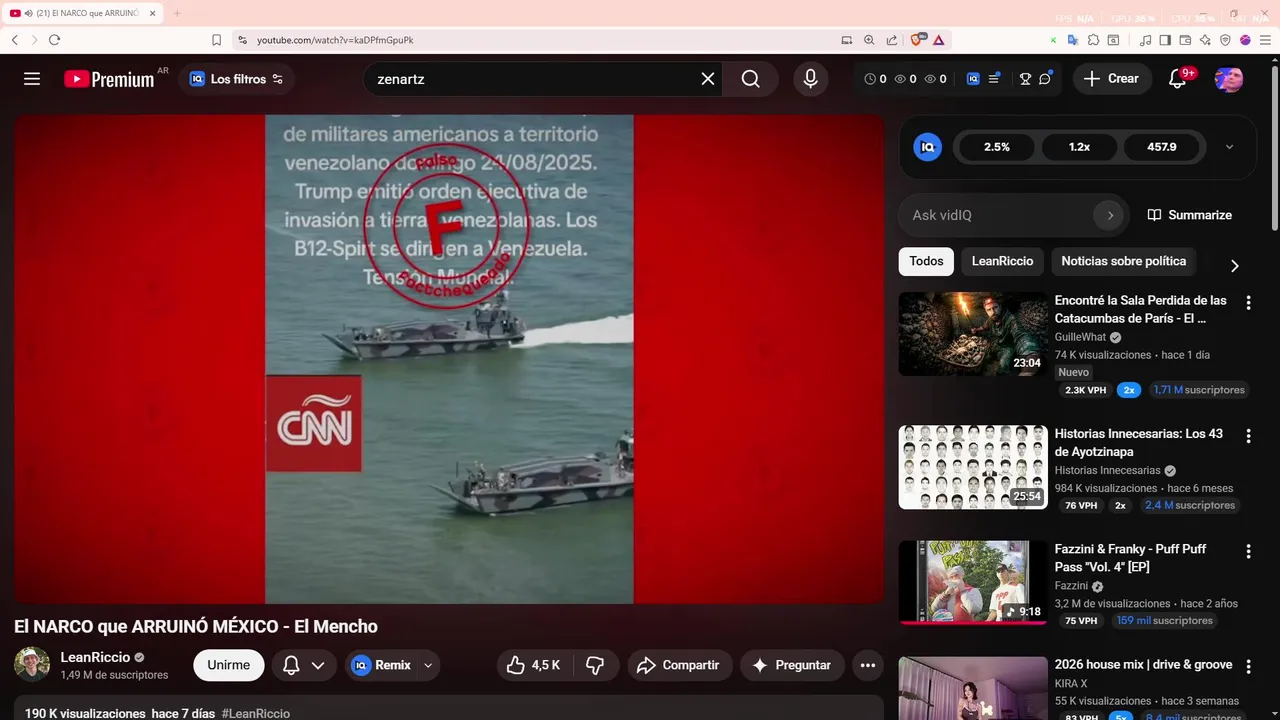Open the subscription notification bell dropdown

pos(304,665)
